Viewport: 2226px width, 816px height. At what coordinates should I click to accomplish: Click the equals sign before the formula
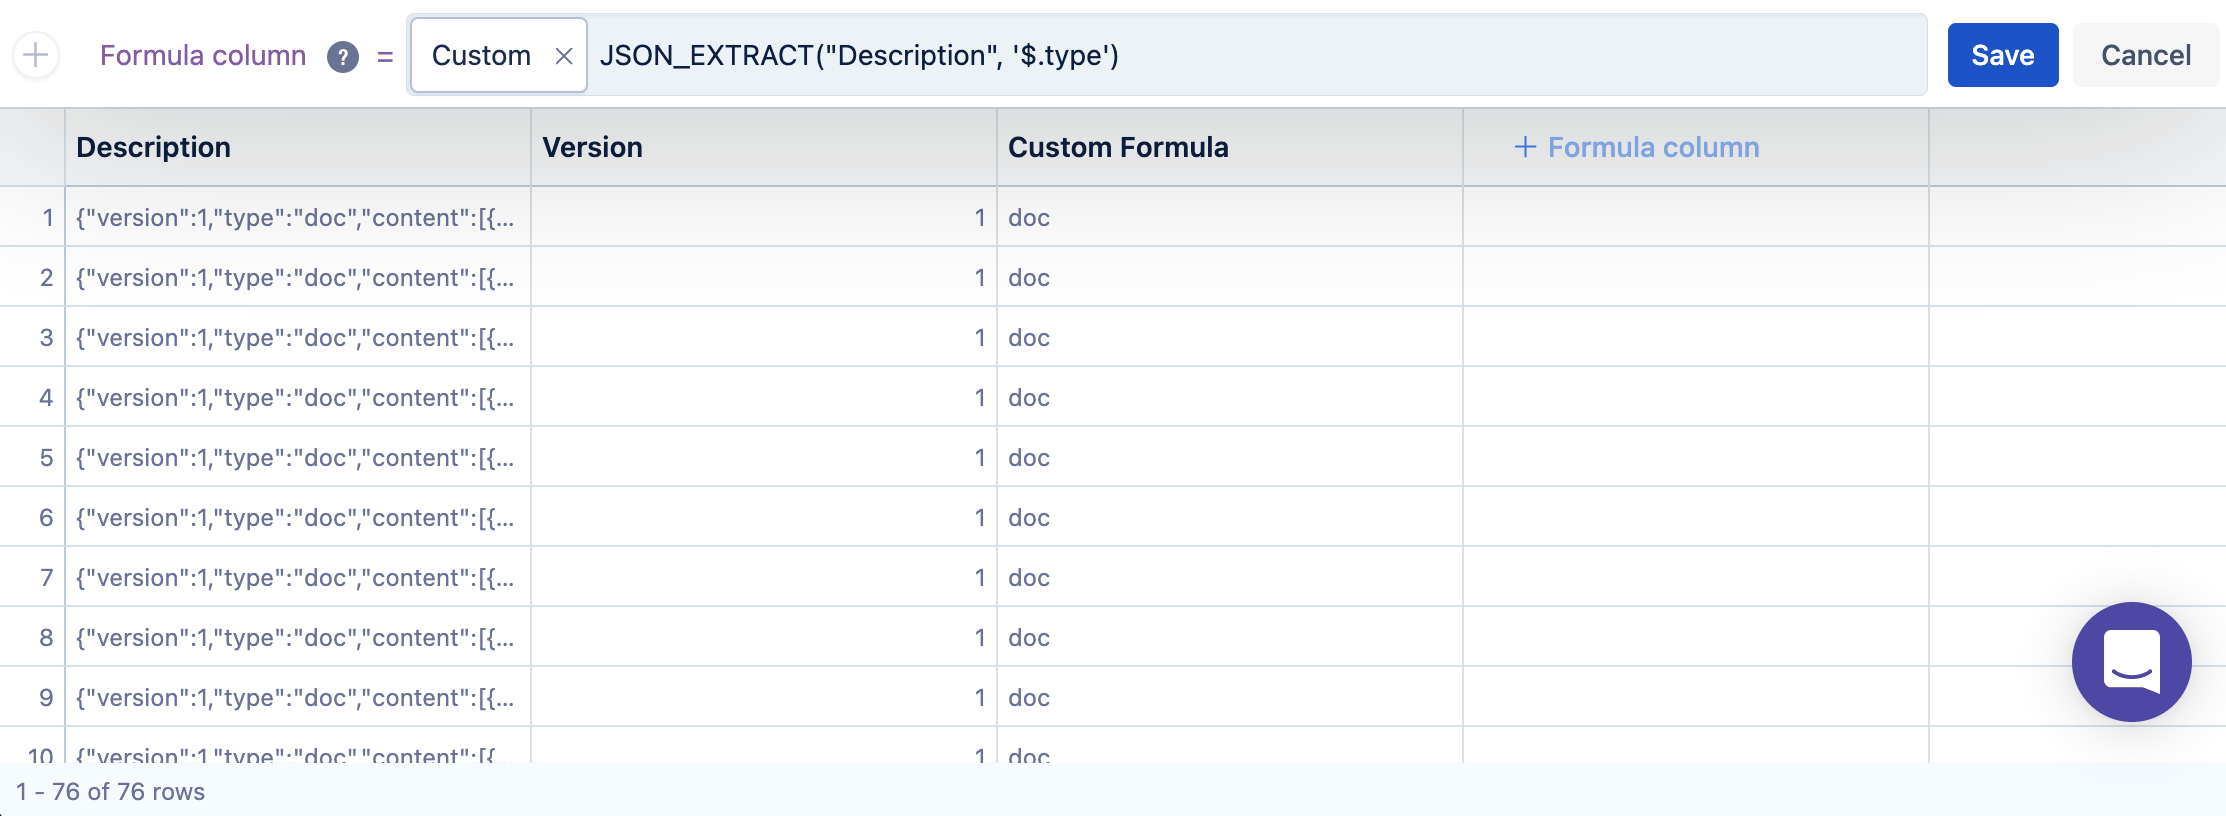[385, 57]
